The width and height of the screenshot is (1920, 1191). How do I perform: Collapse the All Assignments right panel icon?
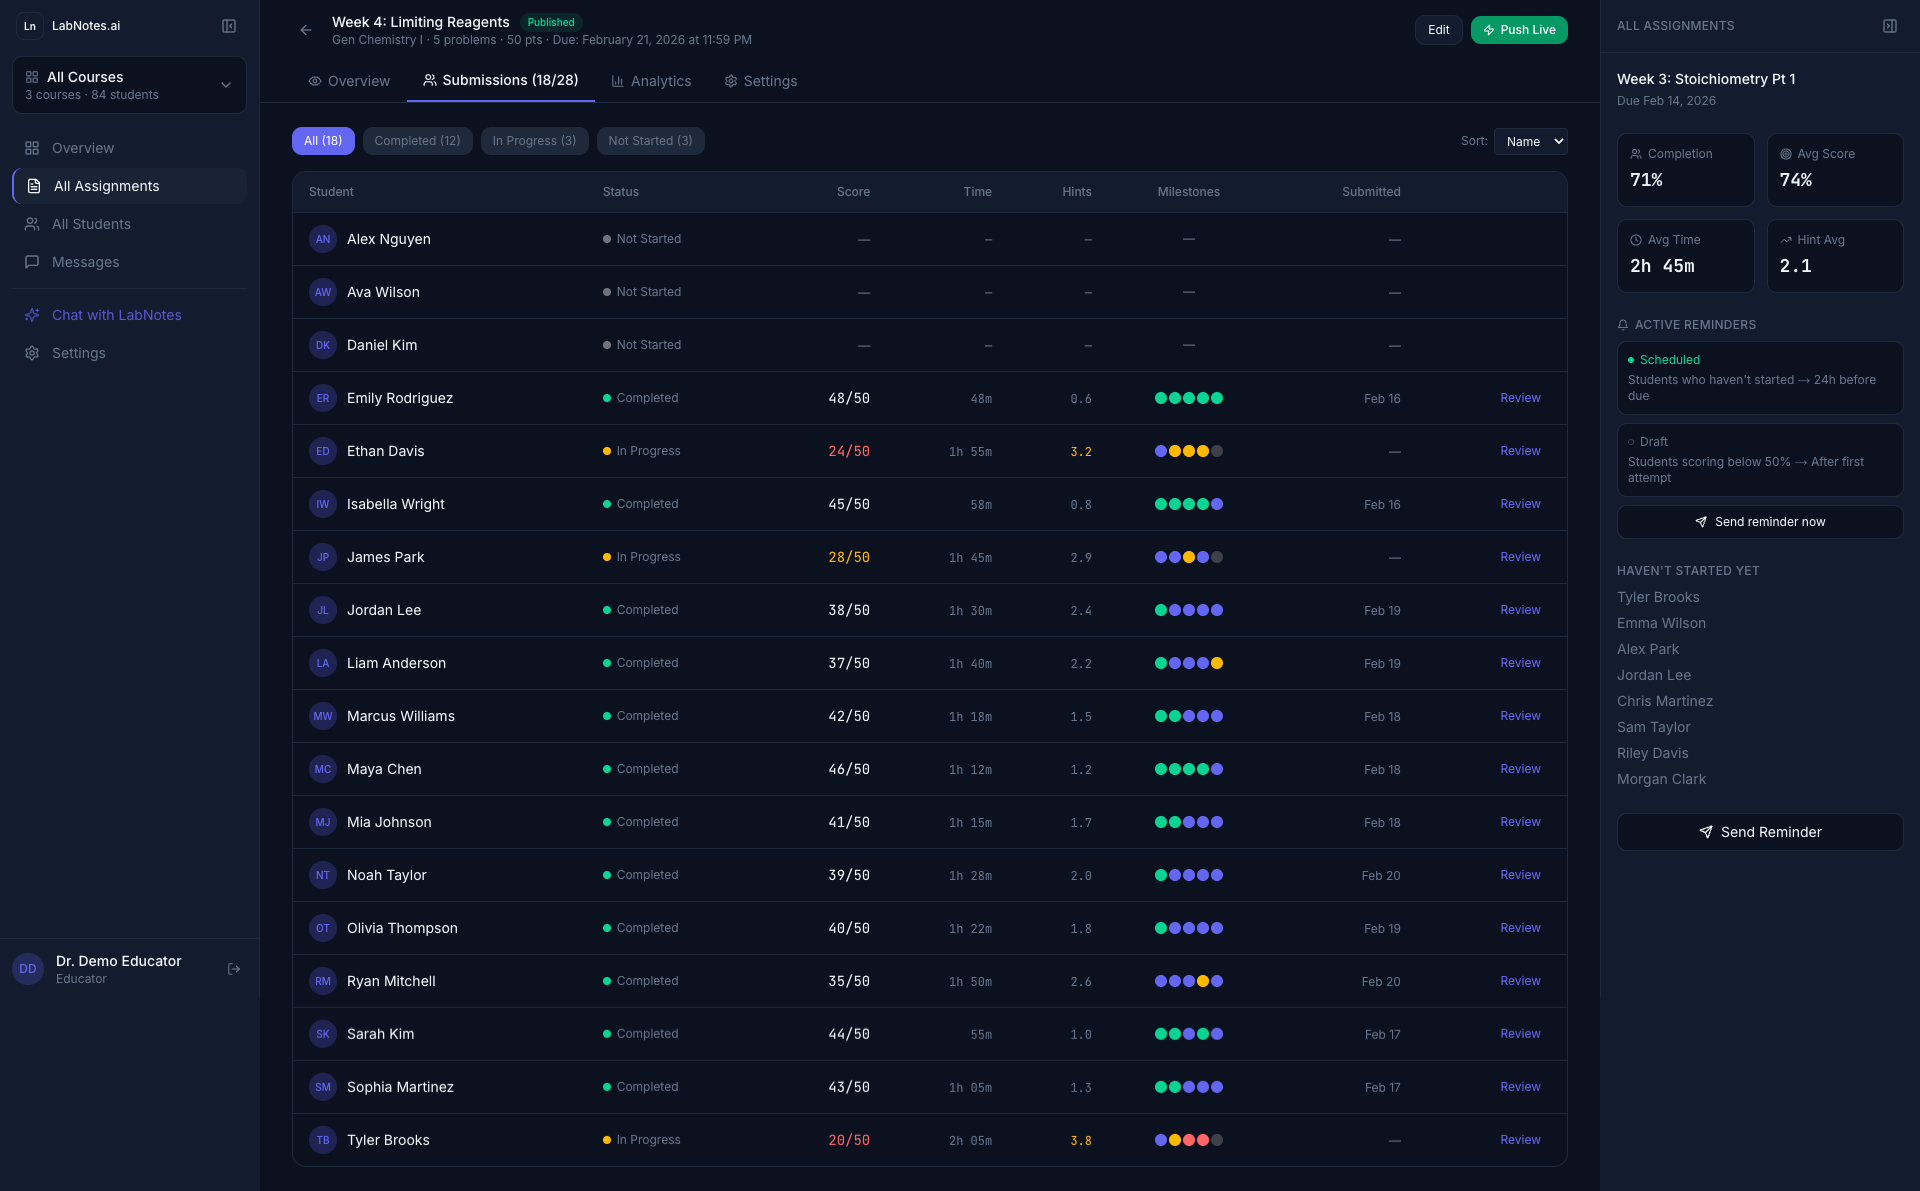click(1889, 26)
